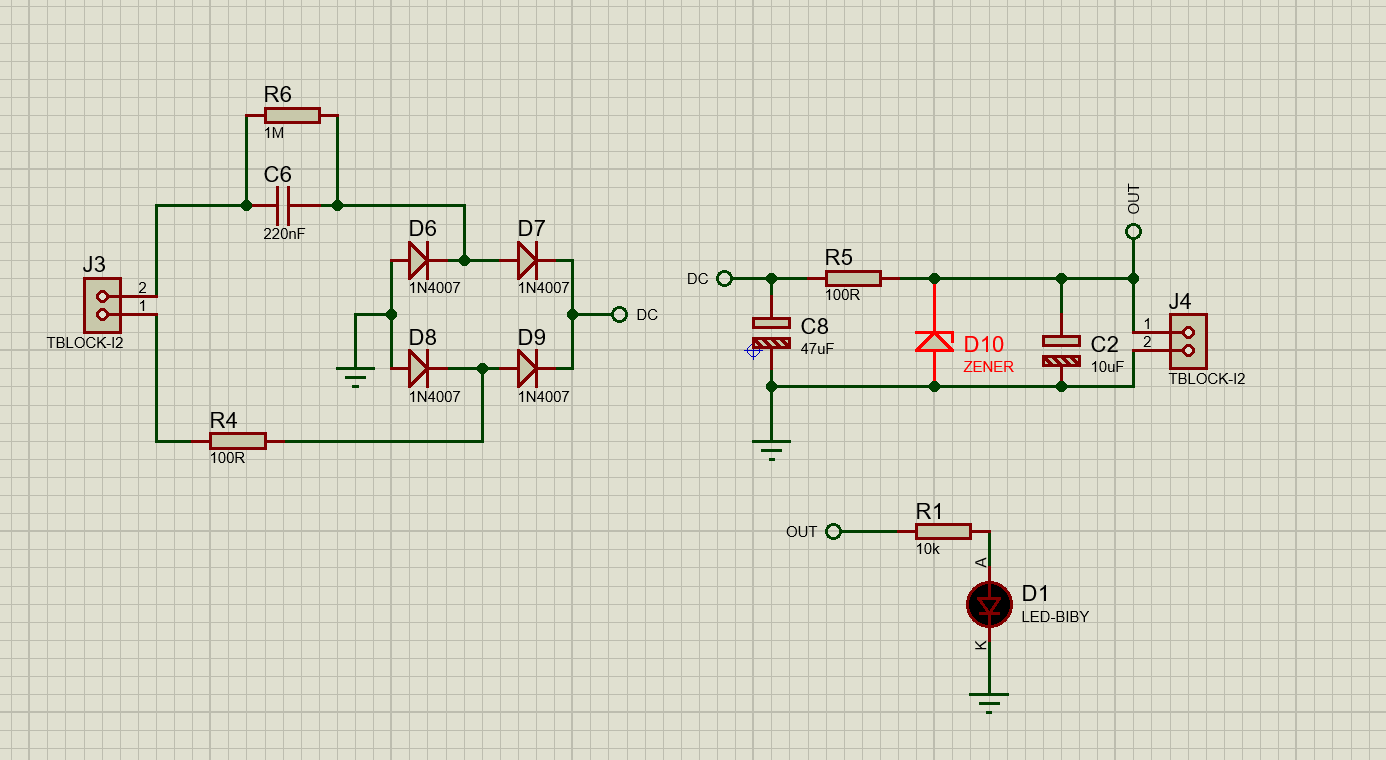Click the 10k value label

coord(927,549)
